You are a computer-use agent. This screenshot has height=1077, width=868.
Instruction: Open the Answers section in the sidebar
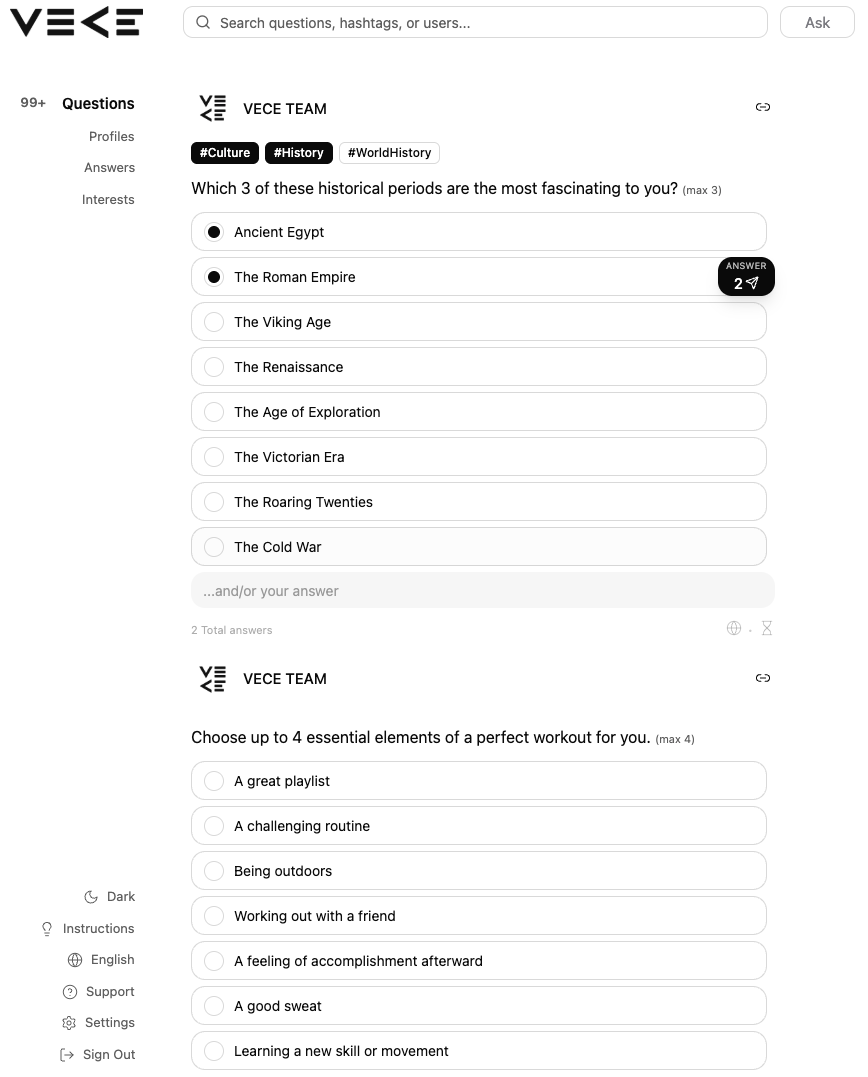(x=109, y=167)
